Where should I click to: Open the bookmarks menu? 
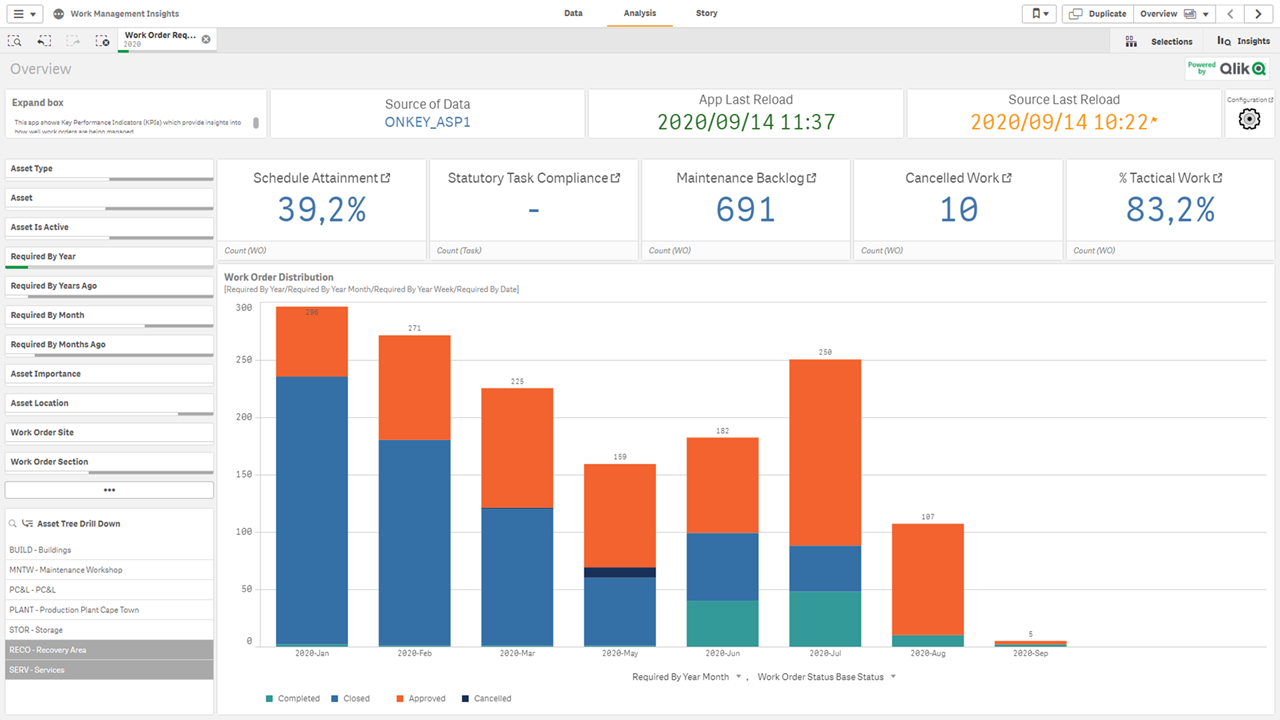(1039, 14)
